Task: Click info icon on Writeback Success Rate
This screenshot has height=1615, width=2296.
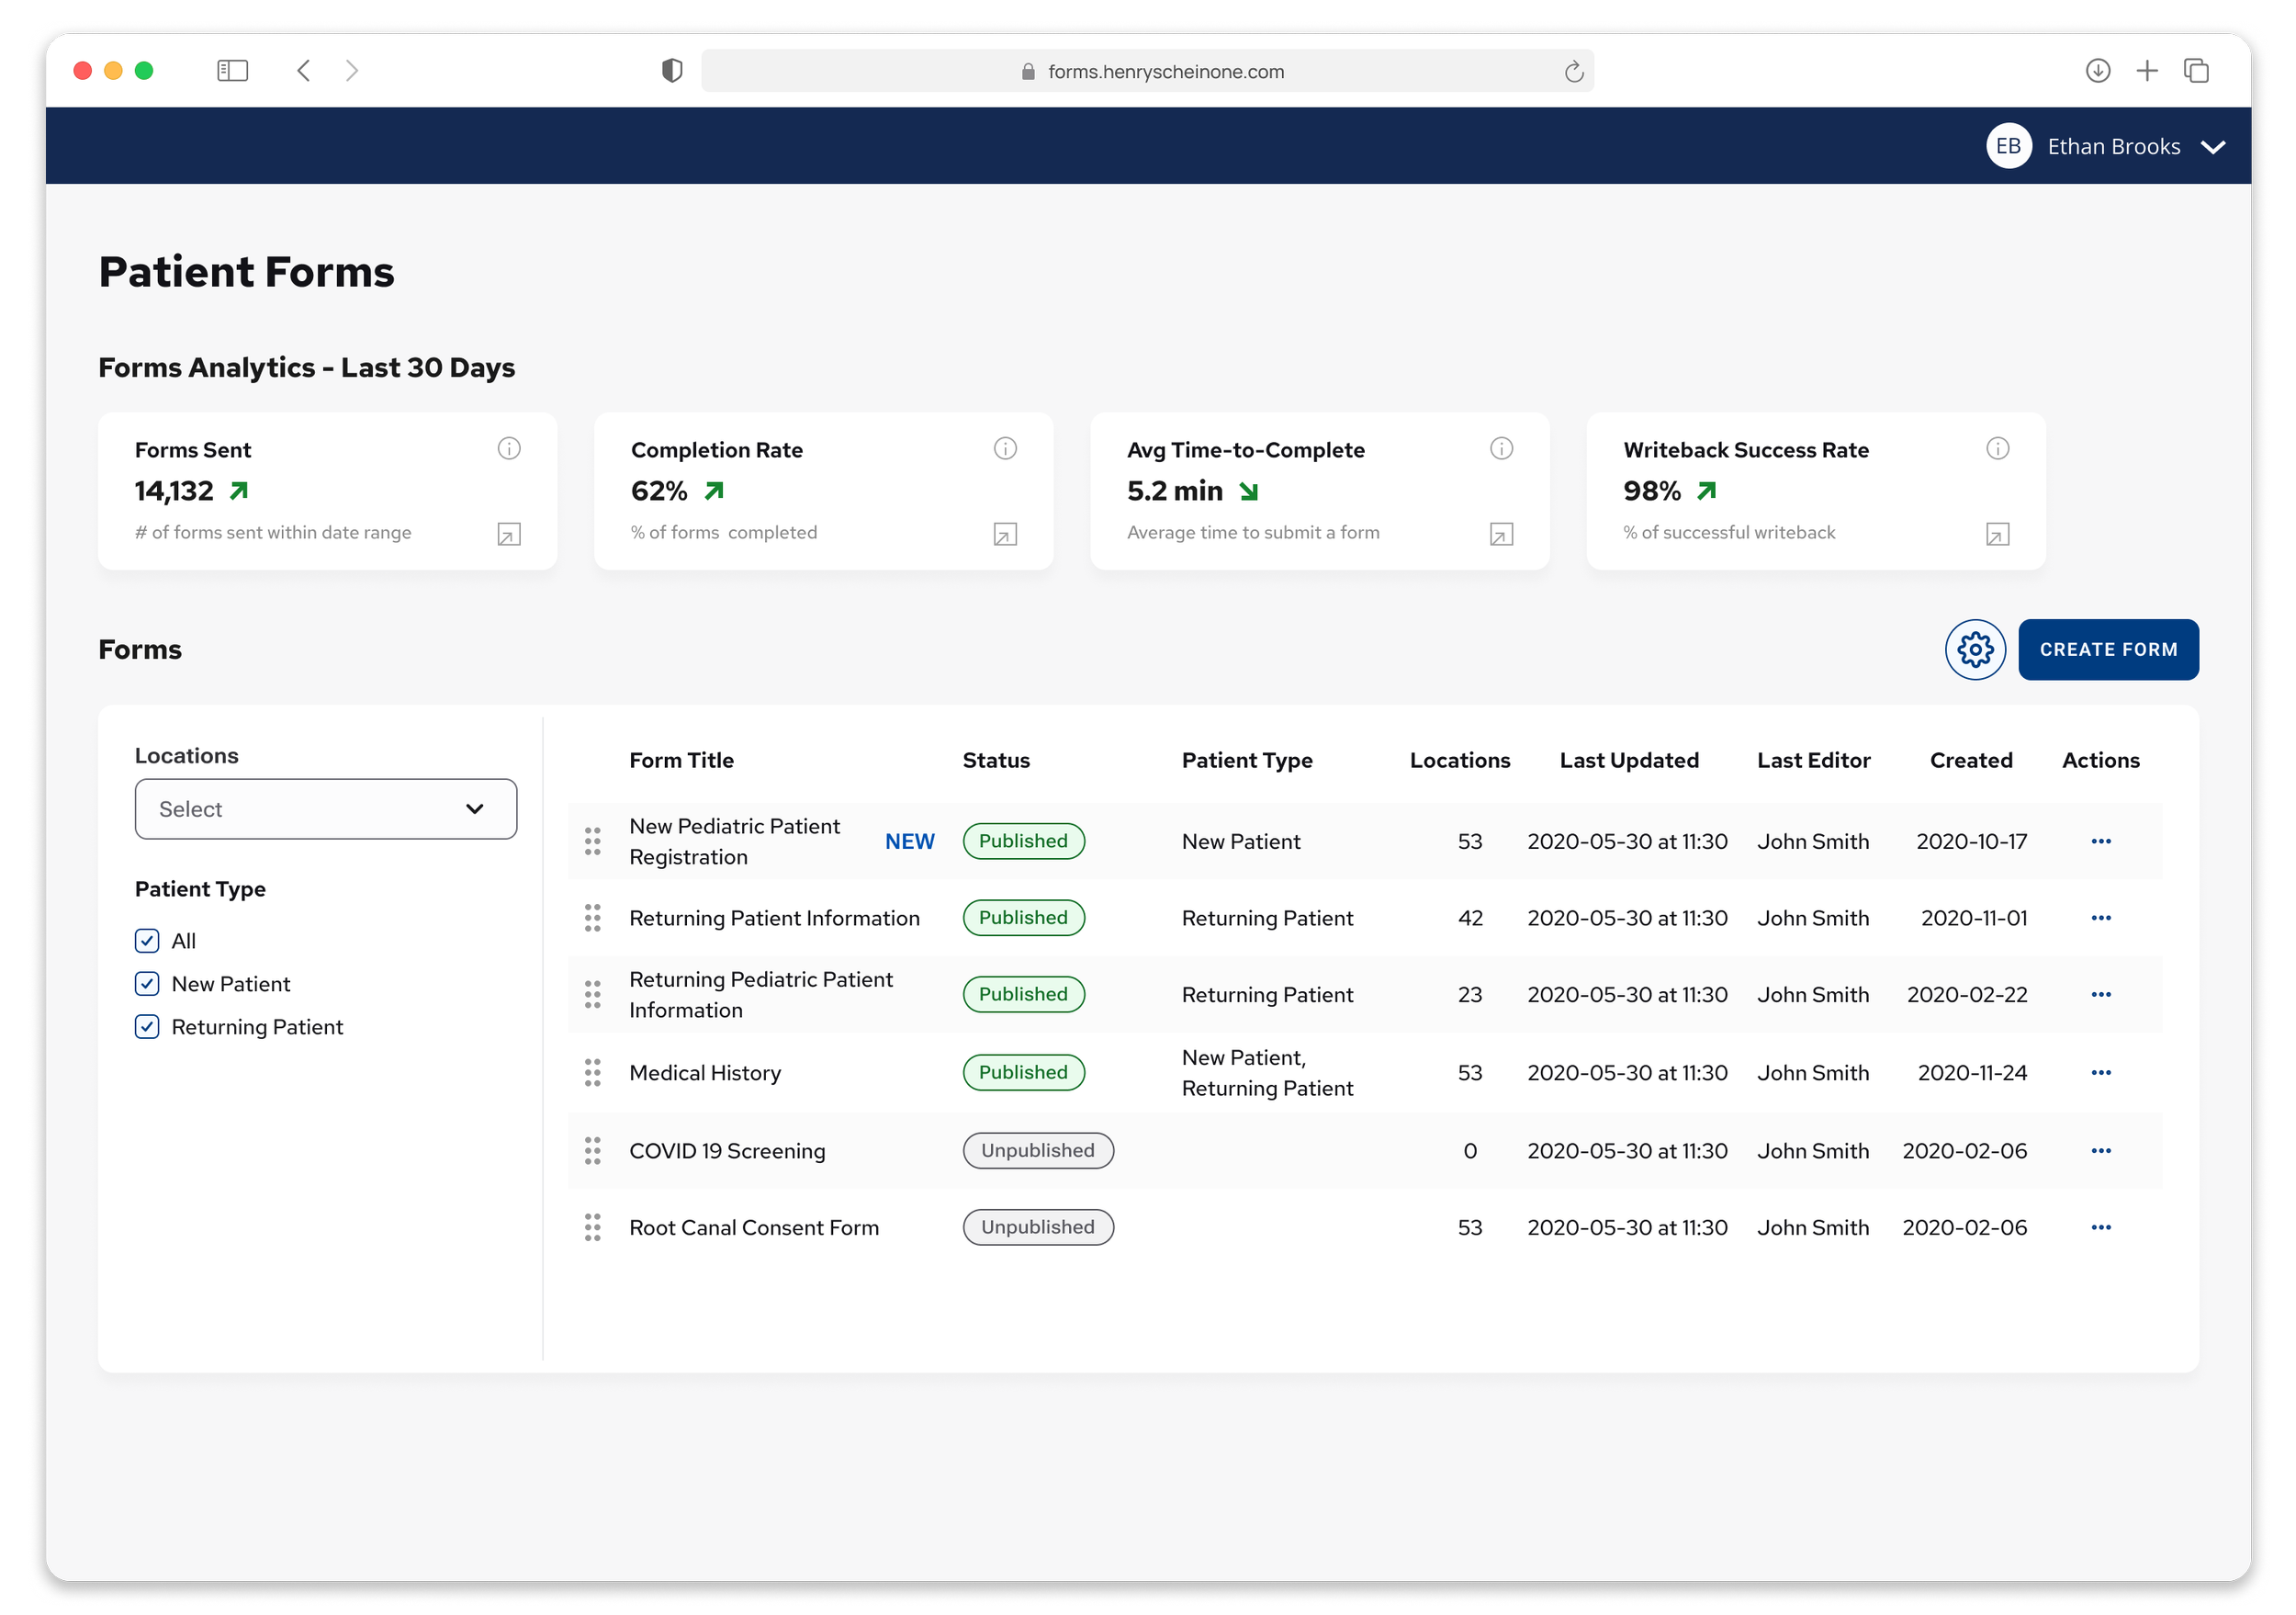Action: [x=1997, y=449]
